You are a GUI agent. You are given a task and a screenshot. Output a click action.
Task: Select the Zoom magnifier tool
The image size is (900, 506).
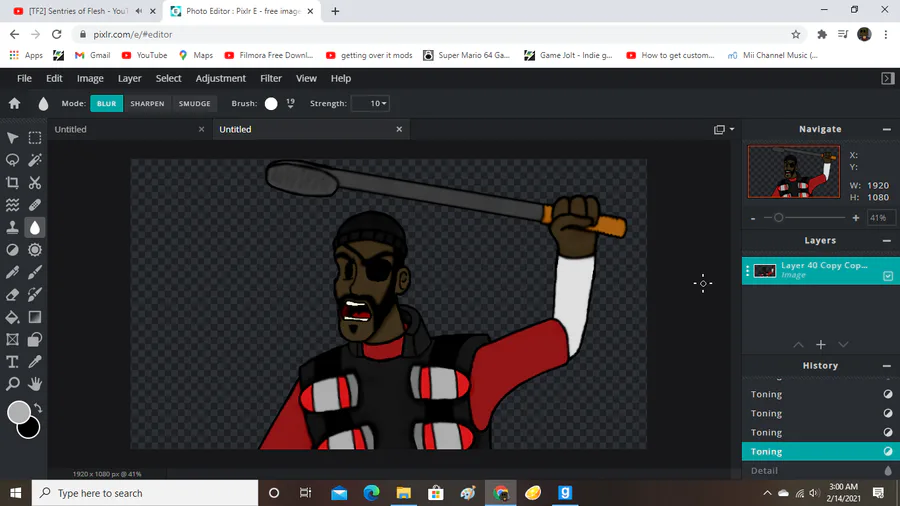pos(12,383)
